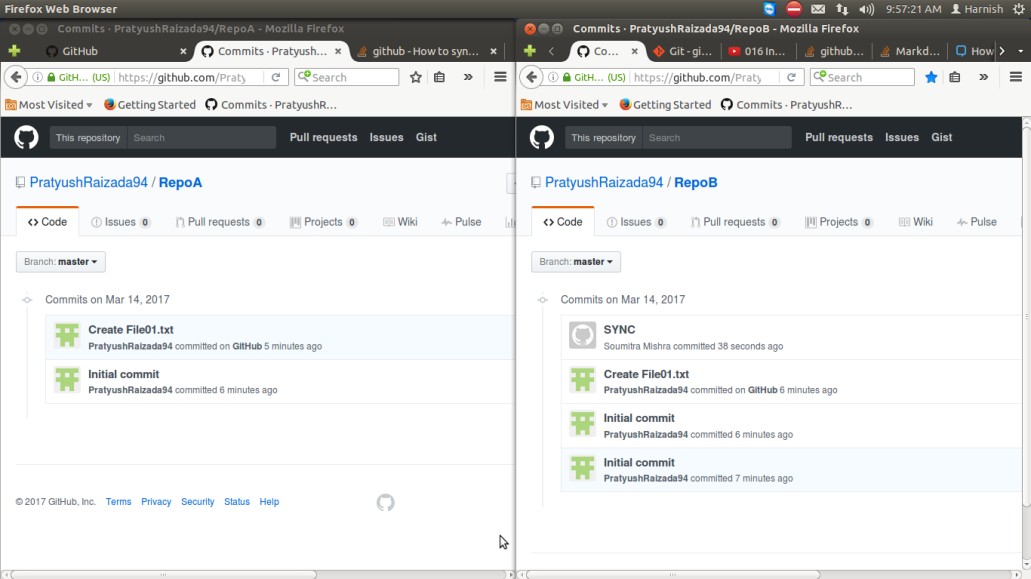Switch to 'github - How to syn...' tab
Screen dimensions: 1031x579
pos(425,51)
